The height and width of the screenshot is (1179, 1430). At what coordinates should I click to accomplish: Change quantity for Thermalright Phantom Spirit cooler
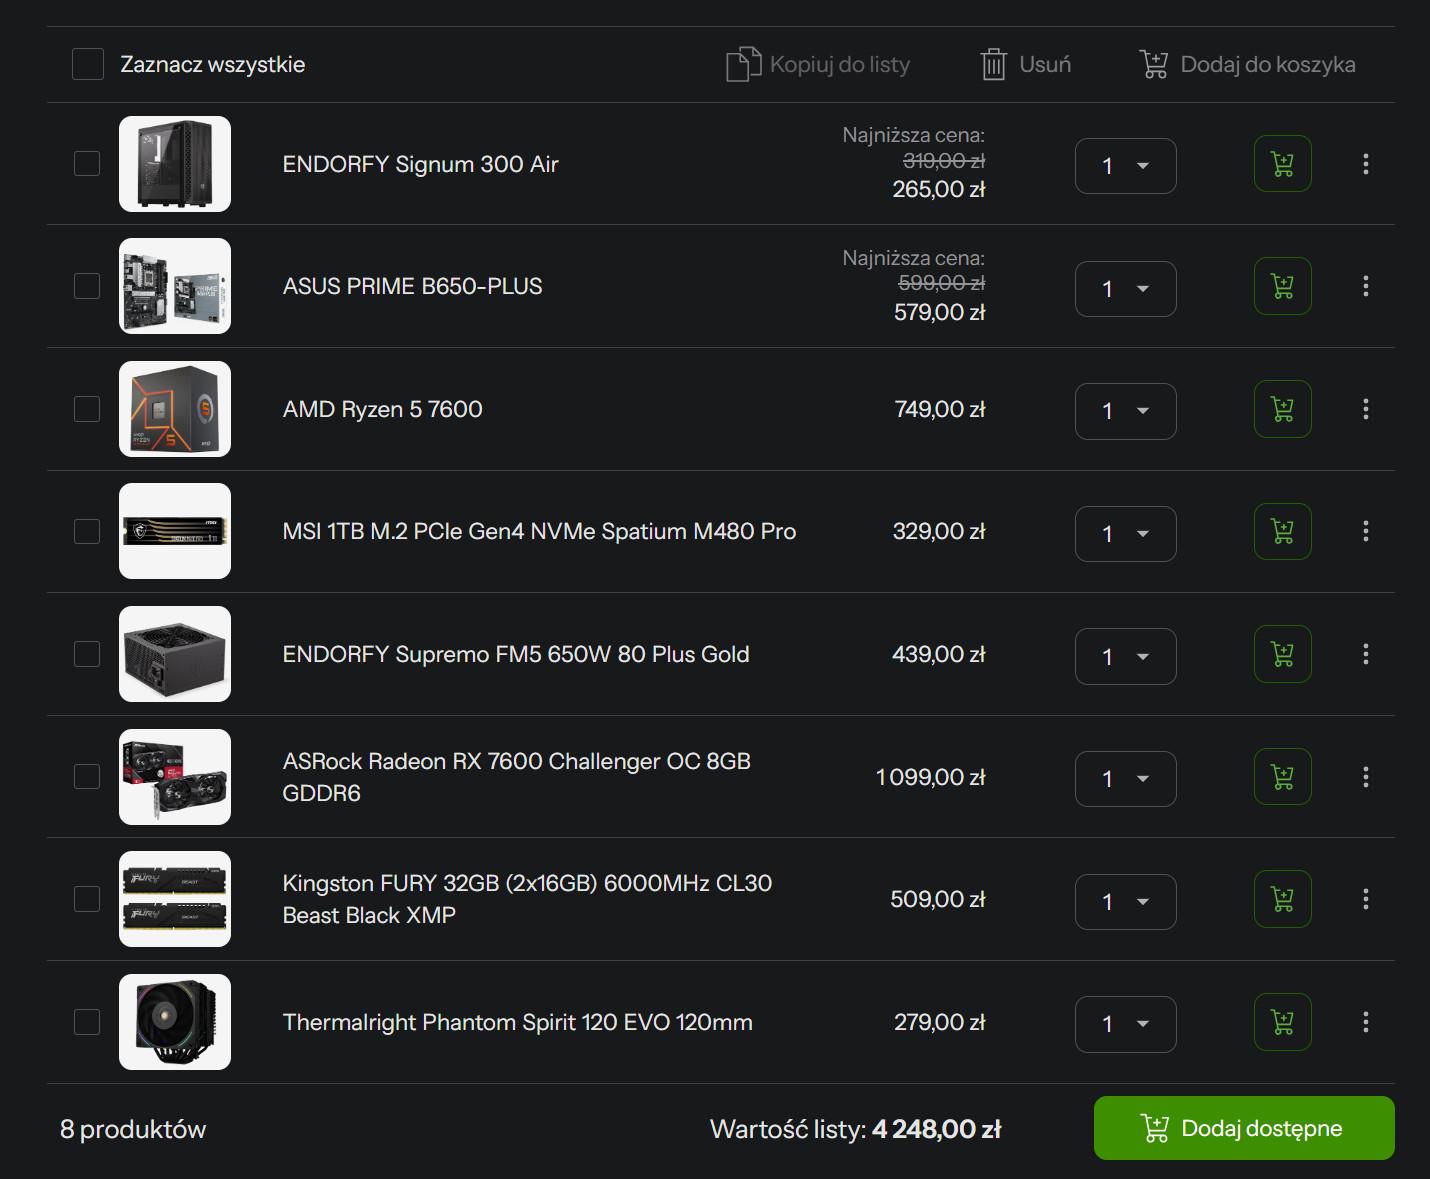tap(1125, 1024)
